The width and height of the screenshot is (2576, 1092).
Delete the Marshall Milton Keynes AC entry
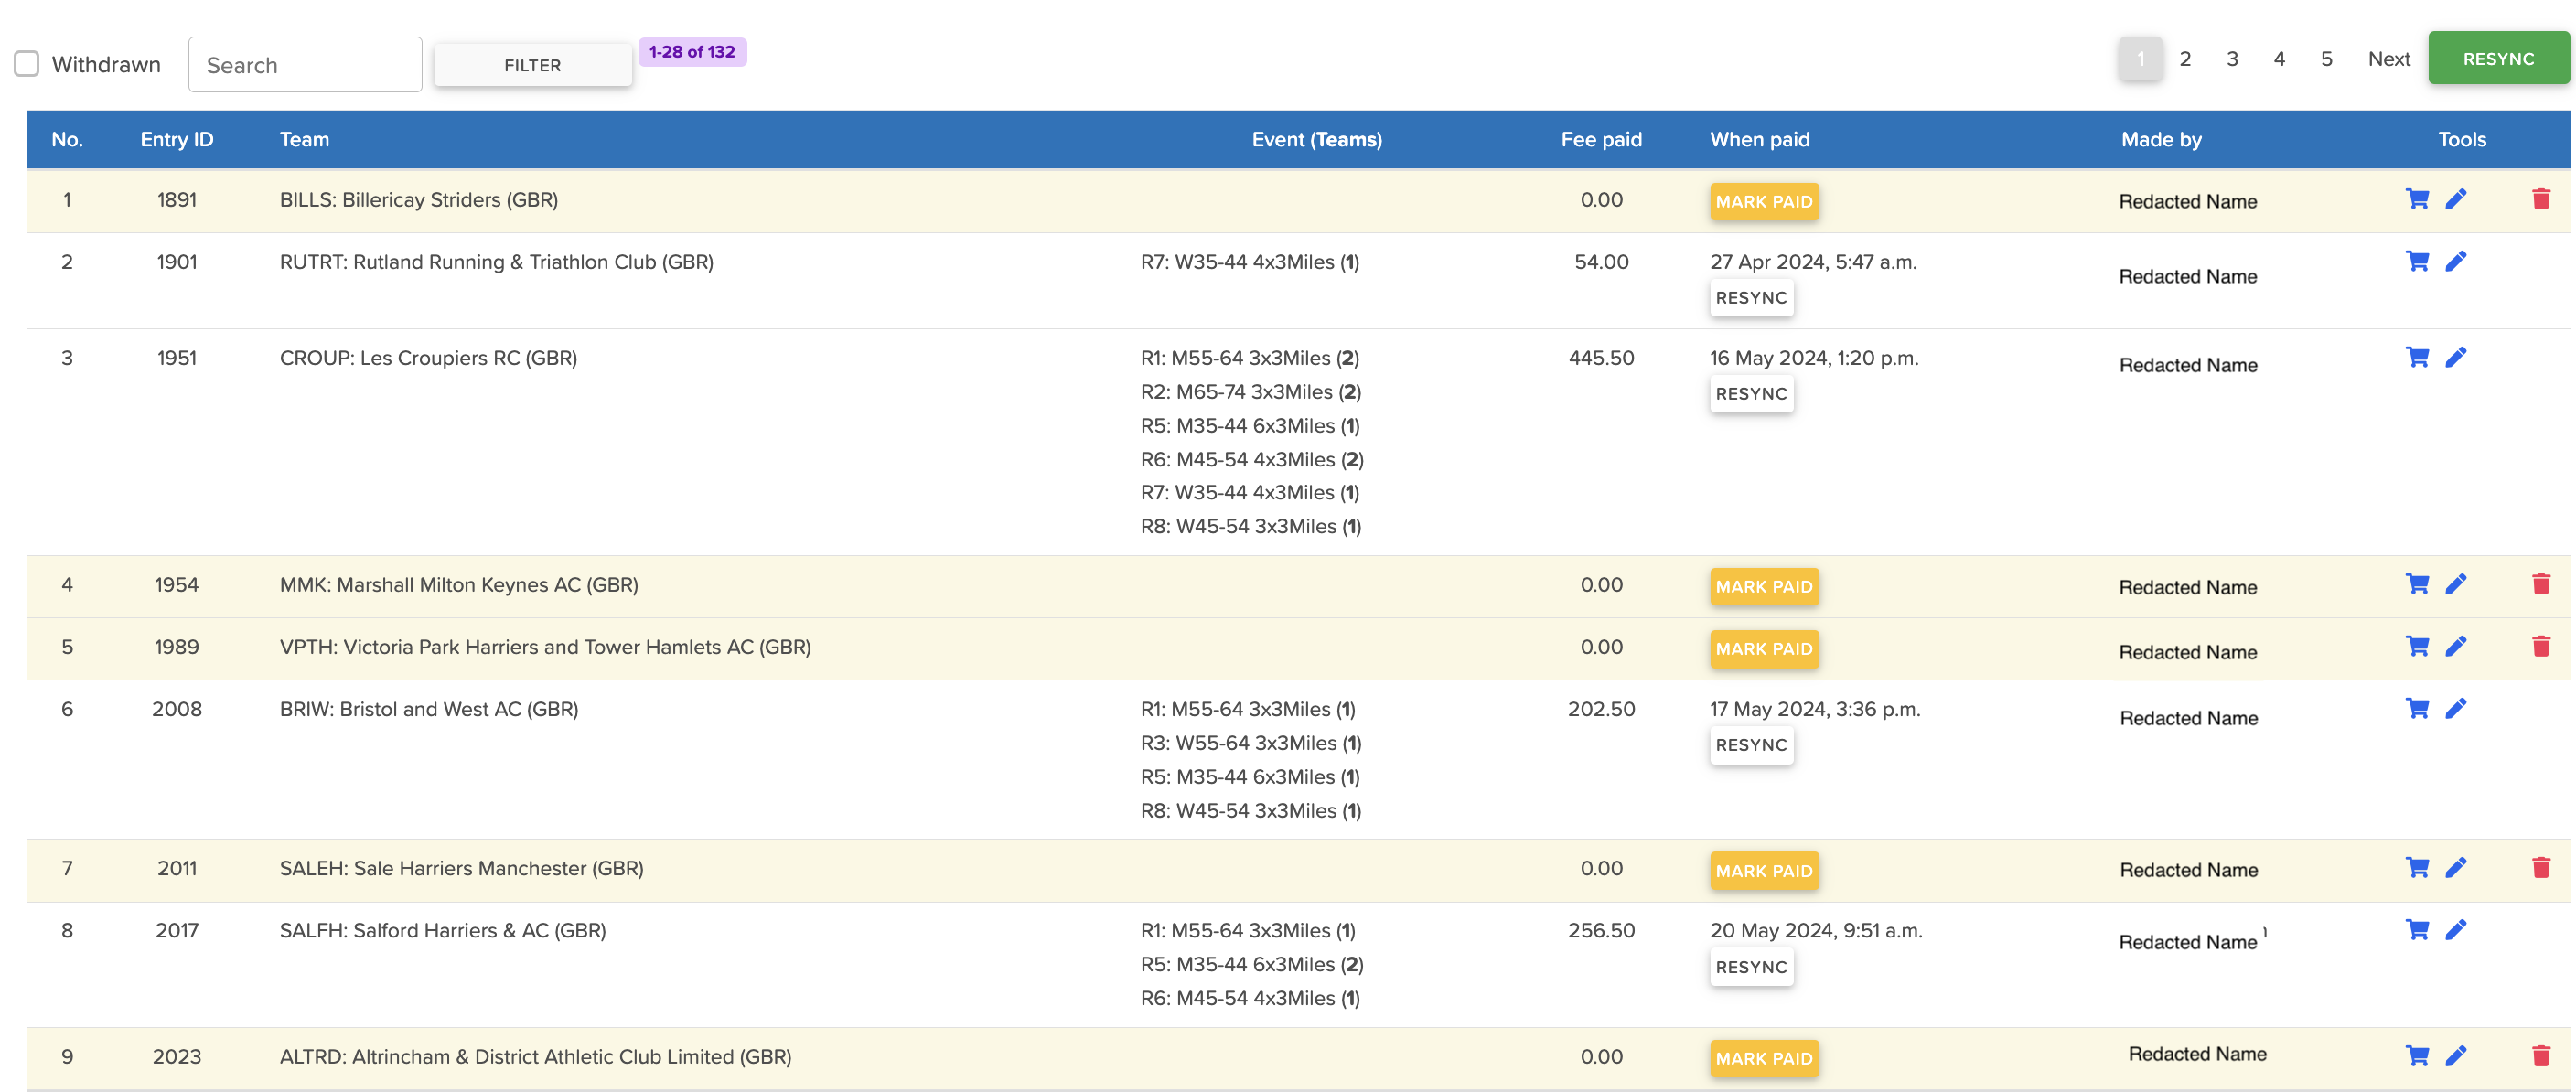pos(2541,584)
